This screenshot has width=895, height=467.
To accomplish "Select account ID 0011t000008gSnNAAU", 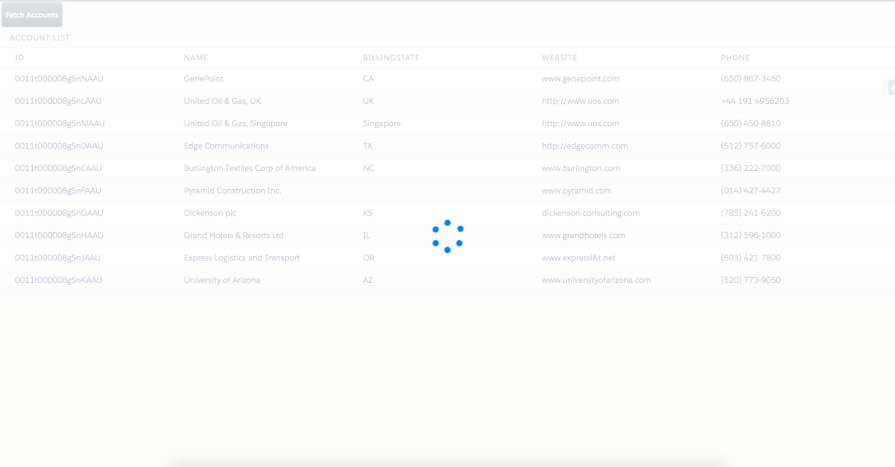I will 58,78.
